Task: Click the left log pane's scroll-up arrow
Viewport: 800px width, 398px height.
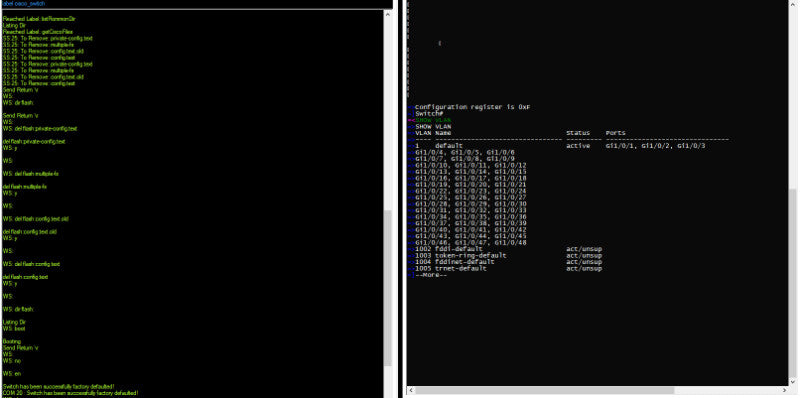Action: (x=388, y=14)
